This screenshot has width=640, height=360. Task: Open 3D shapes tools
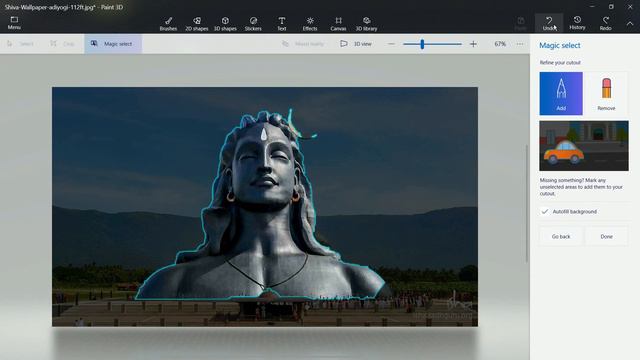225,24
